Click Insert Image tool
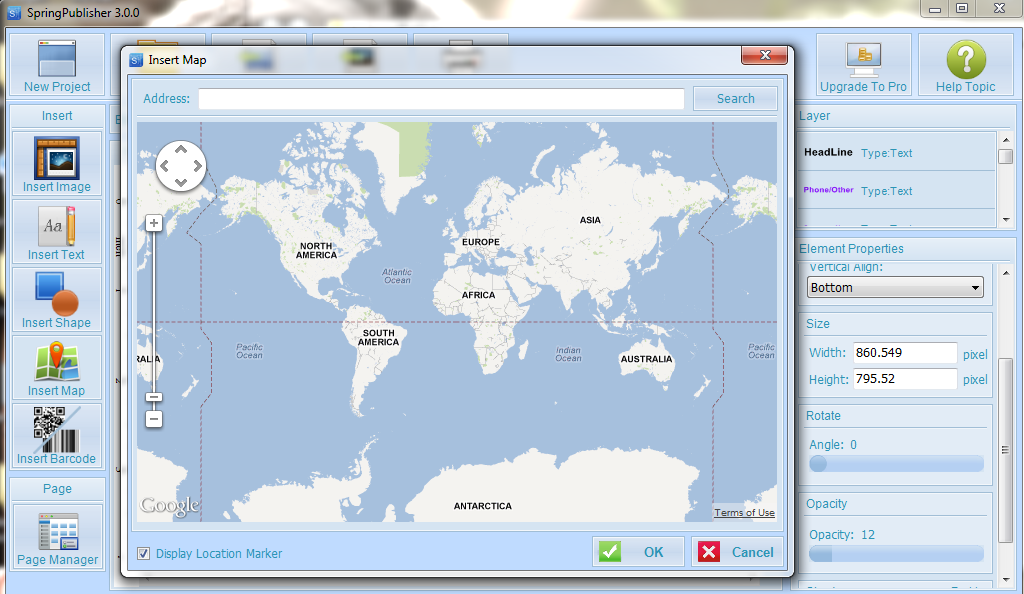1024x594 pixels. pyautogui.click(x=57, y=164)
